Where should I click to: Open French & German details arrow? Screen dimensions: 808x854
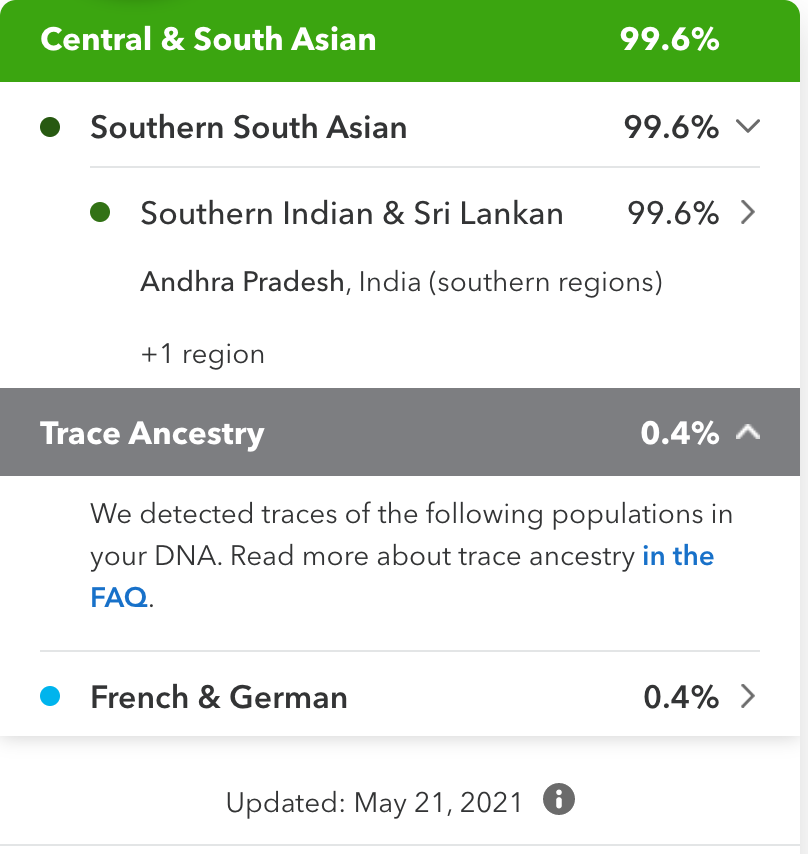tap(747, 697)
